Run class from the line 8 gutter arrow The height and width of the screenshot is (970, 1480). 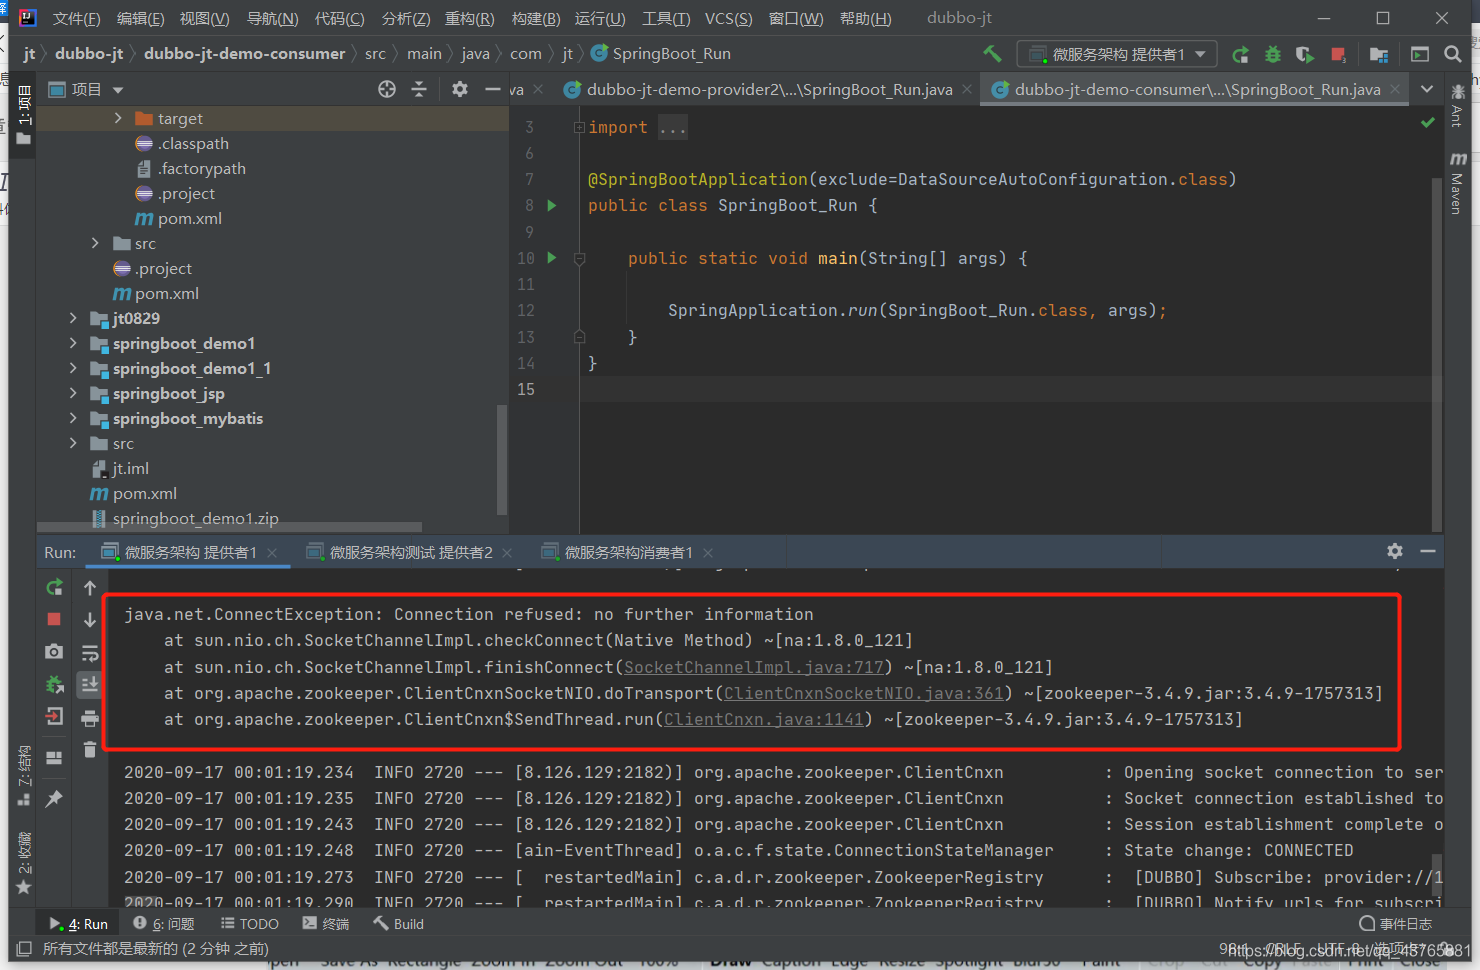coord(551,205)
